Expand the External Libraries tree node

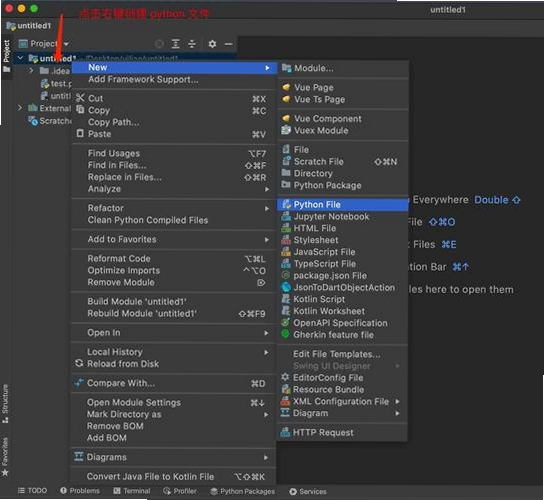[20, 108]
